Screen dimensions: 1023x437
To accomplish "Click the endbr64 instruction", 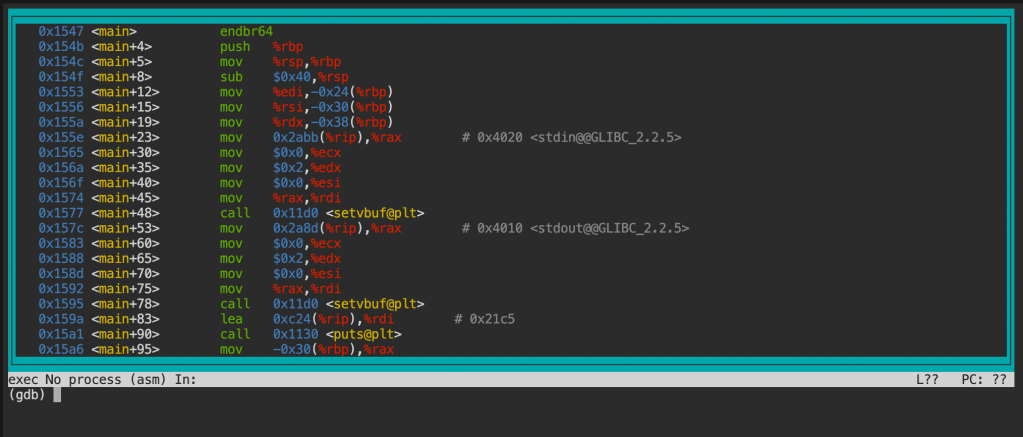I will (x=246, y=32).
